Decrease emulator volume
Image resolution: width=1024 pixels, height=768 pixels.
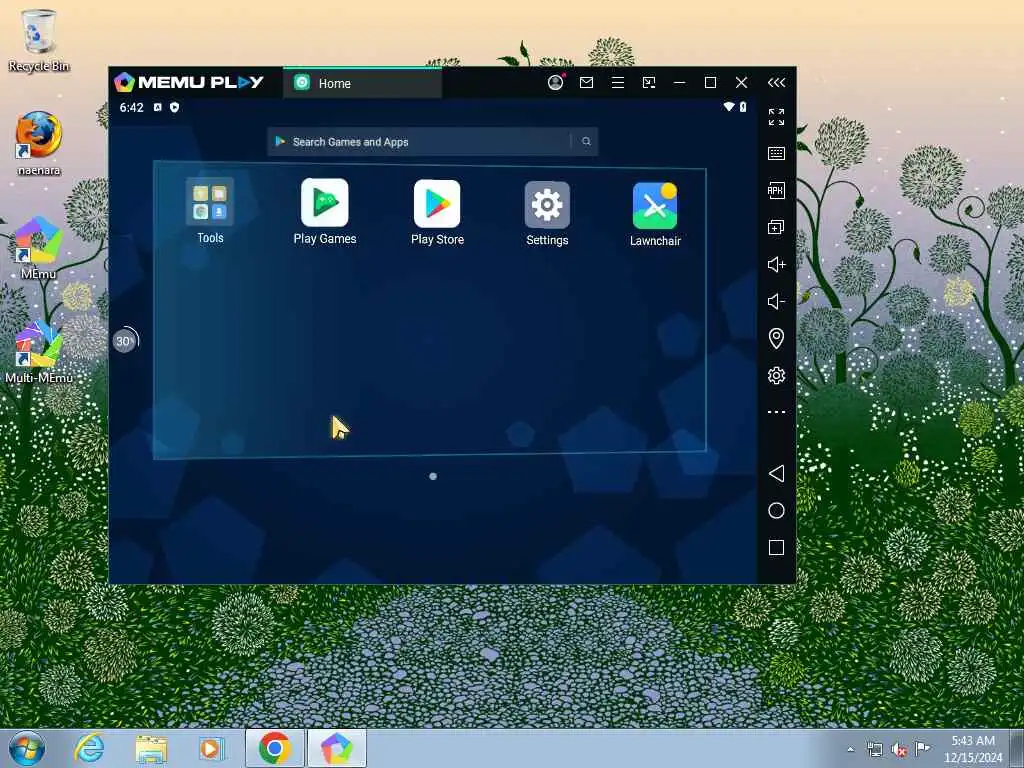pos(776,301)
